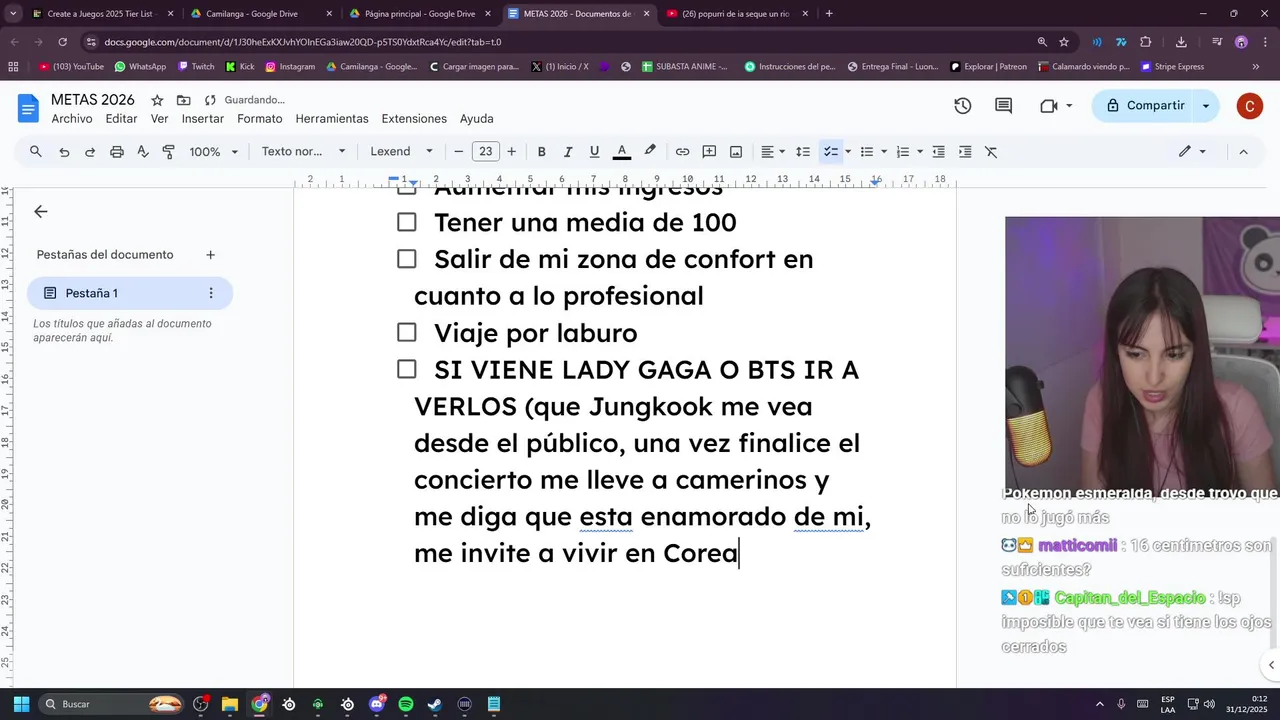Expand Compartir options arrow

pyautogui.click(x=1206, y=106)
